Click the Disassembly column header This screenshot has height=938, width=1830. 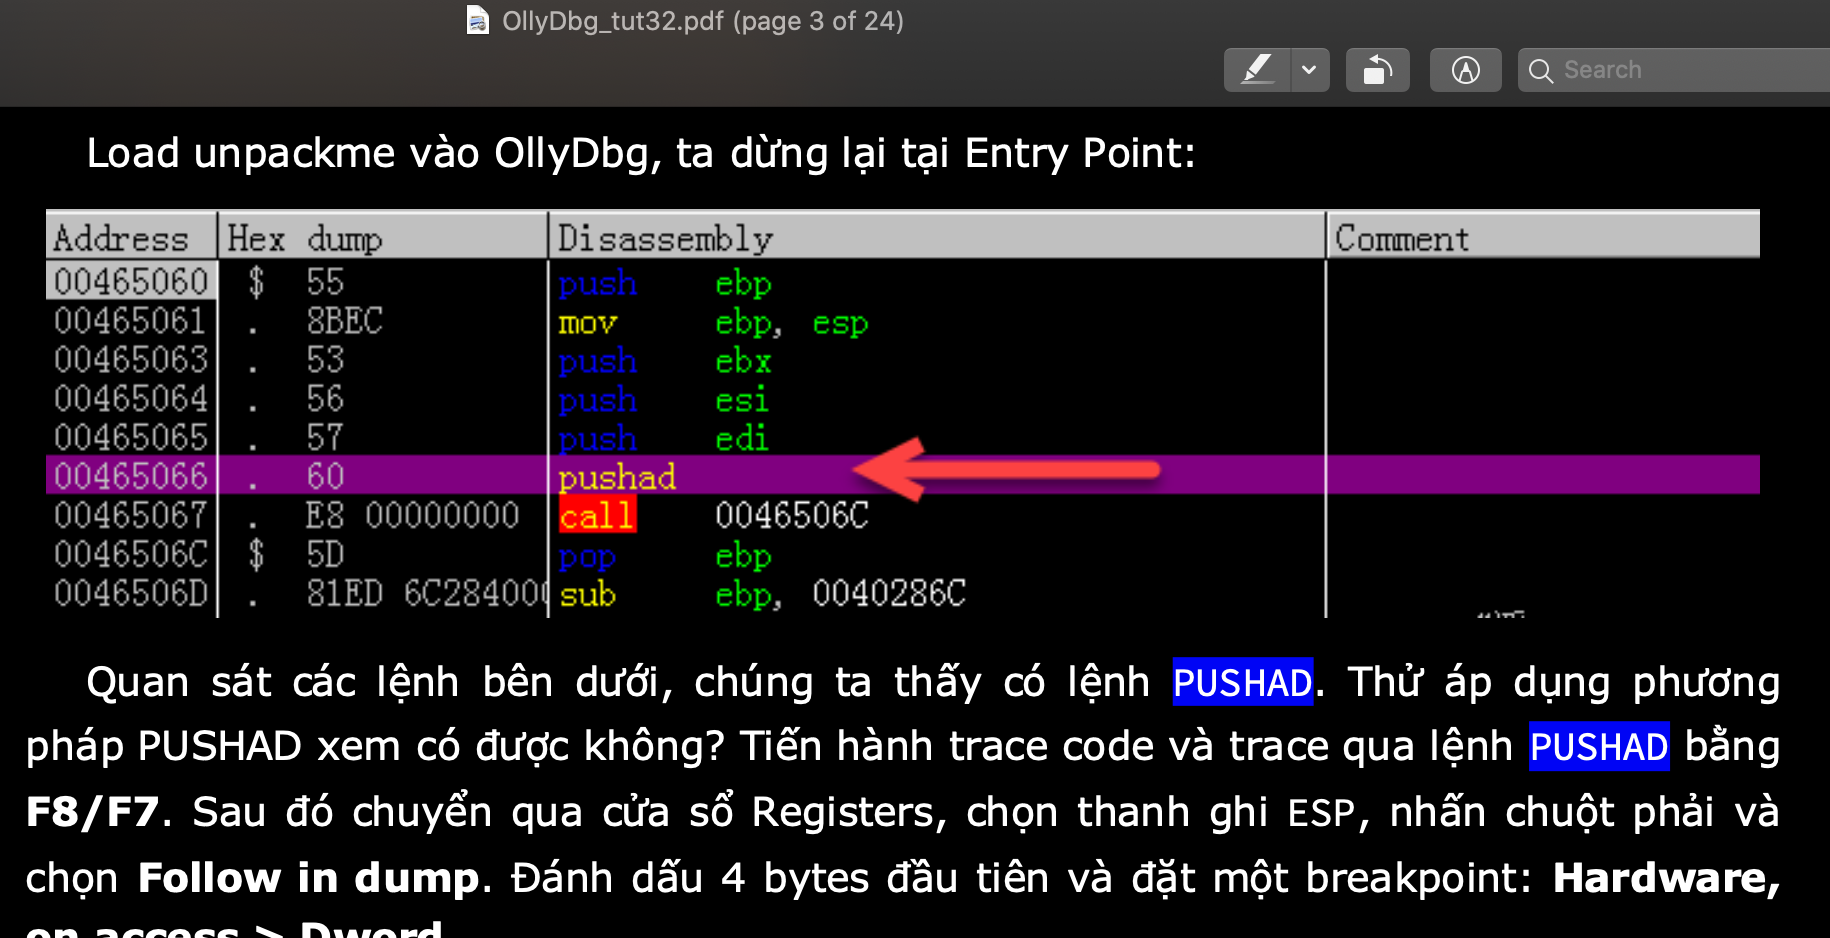pyautogui.click(x=664, y=238)
